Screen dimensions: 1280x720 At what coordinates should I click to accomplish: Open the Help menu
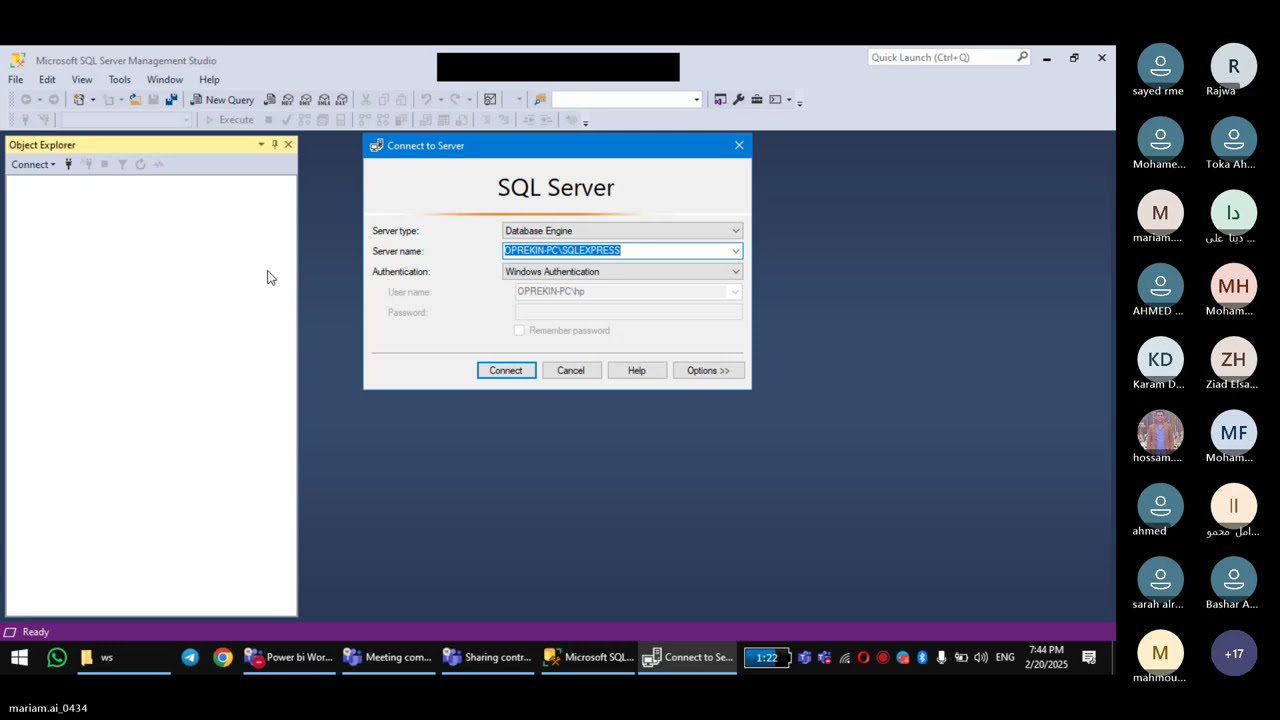(209, 79)
